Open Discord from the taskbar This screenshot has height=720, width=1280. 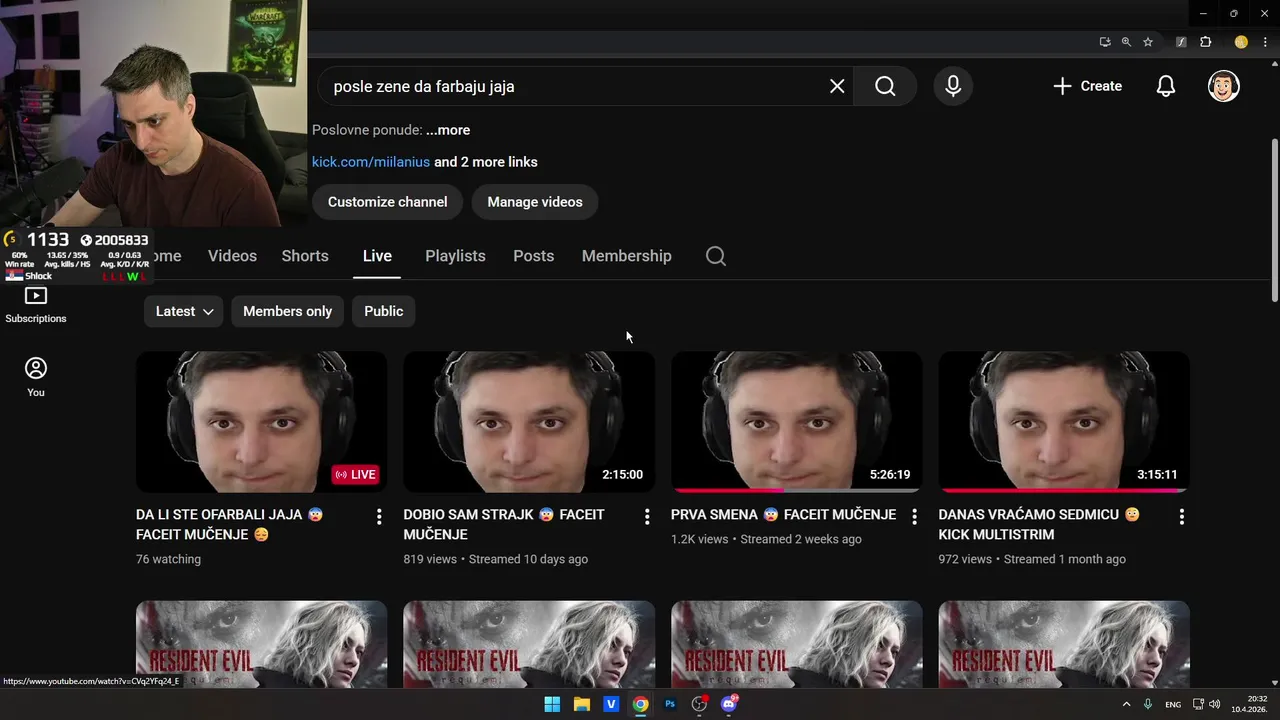click(x=729, y=704)
